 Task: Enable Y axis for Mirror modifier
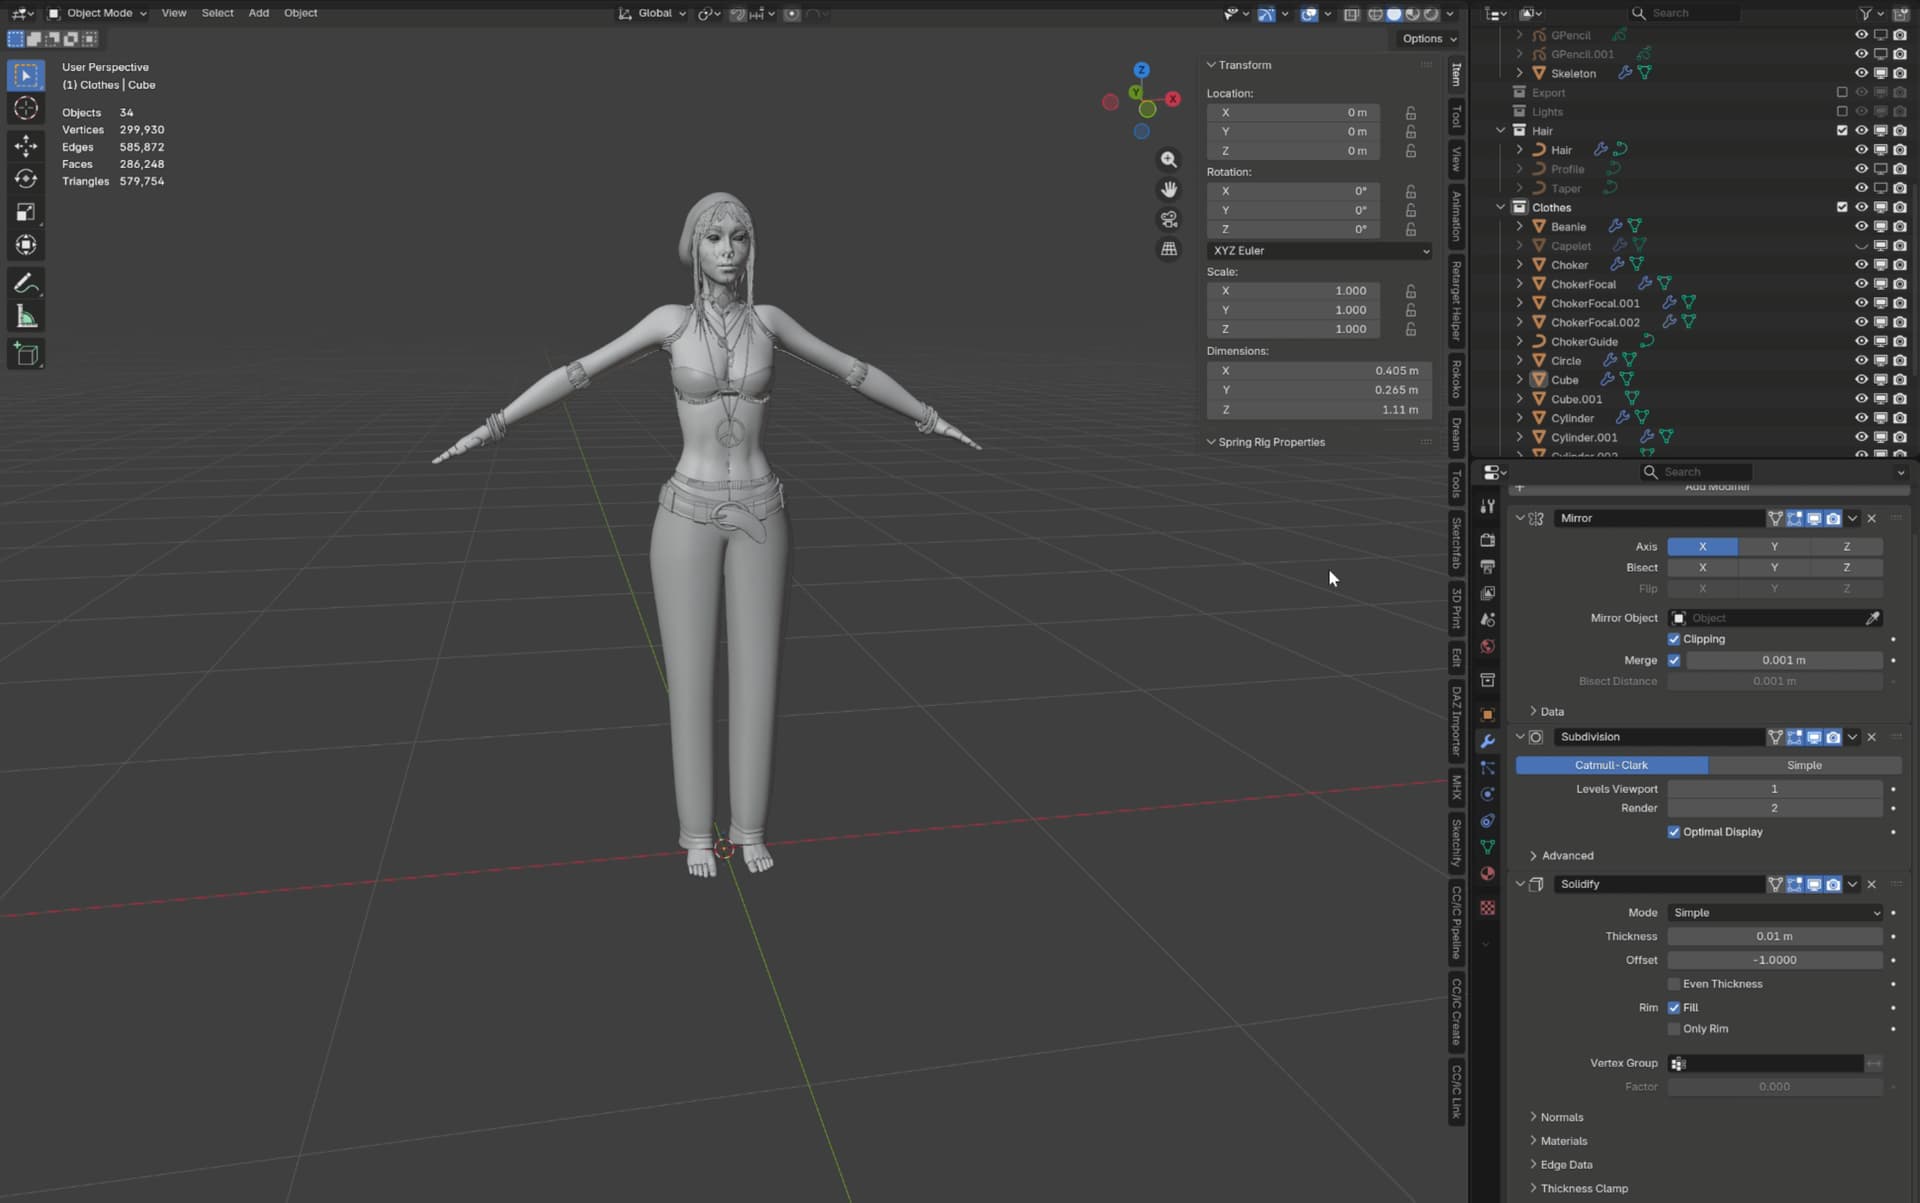click(x=1774, y=547)
